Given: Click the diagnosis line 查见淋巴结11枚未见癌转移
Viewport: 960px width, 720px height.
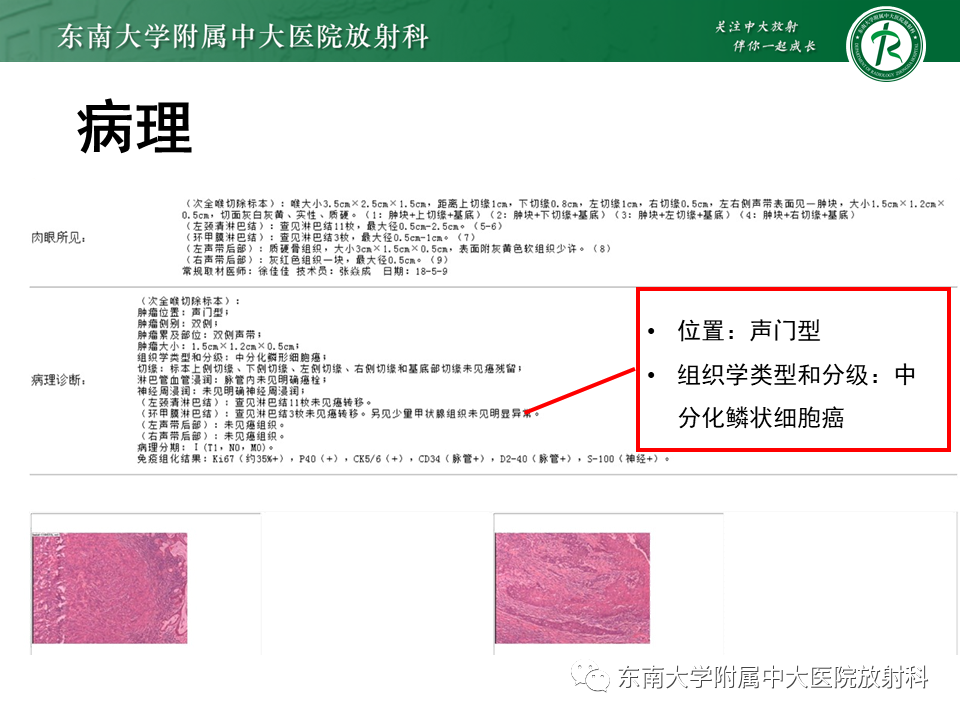Looking at the screenshot, I should point(255,402).
